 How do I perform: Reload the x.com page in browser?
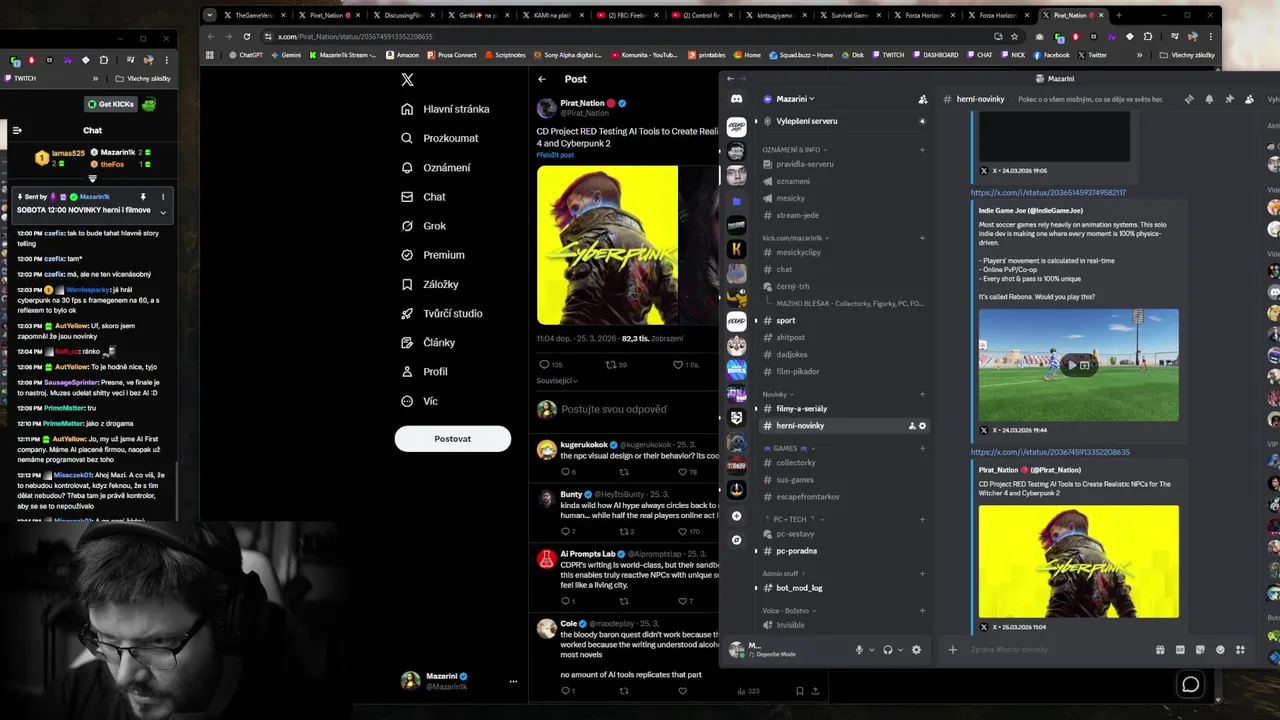coord(245,37)
